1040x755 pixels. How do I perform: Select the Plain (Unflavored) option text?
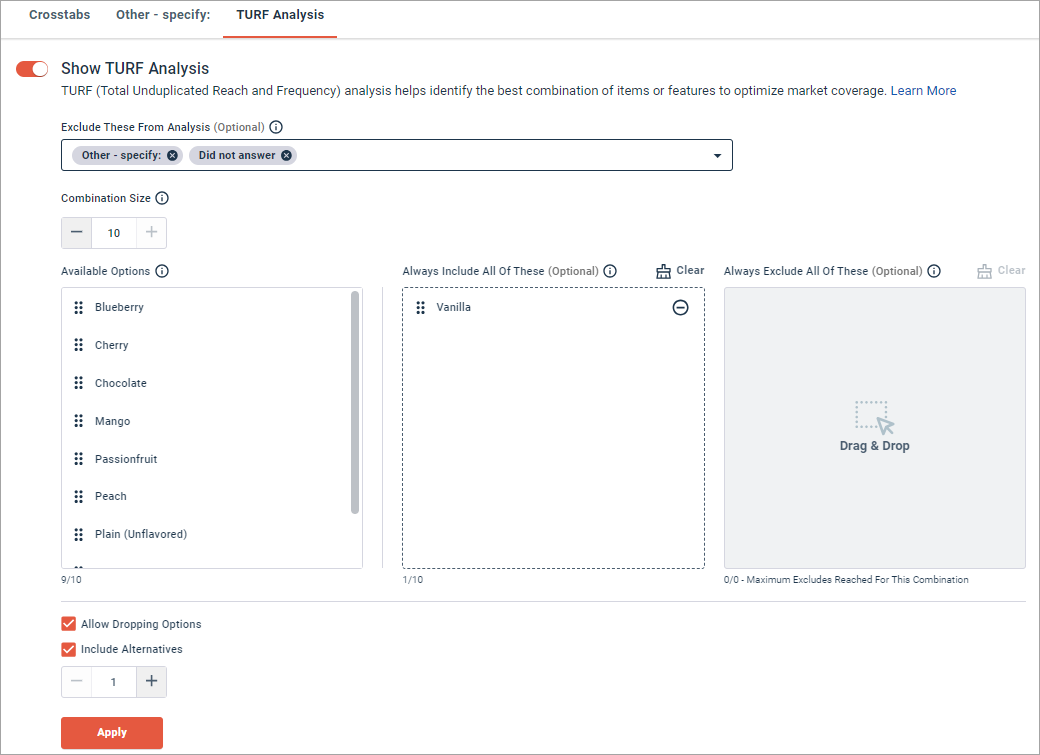(141, 534)
